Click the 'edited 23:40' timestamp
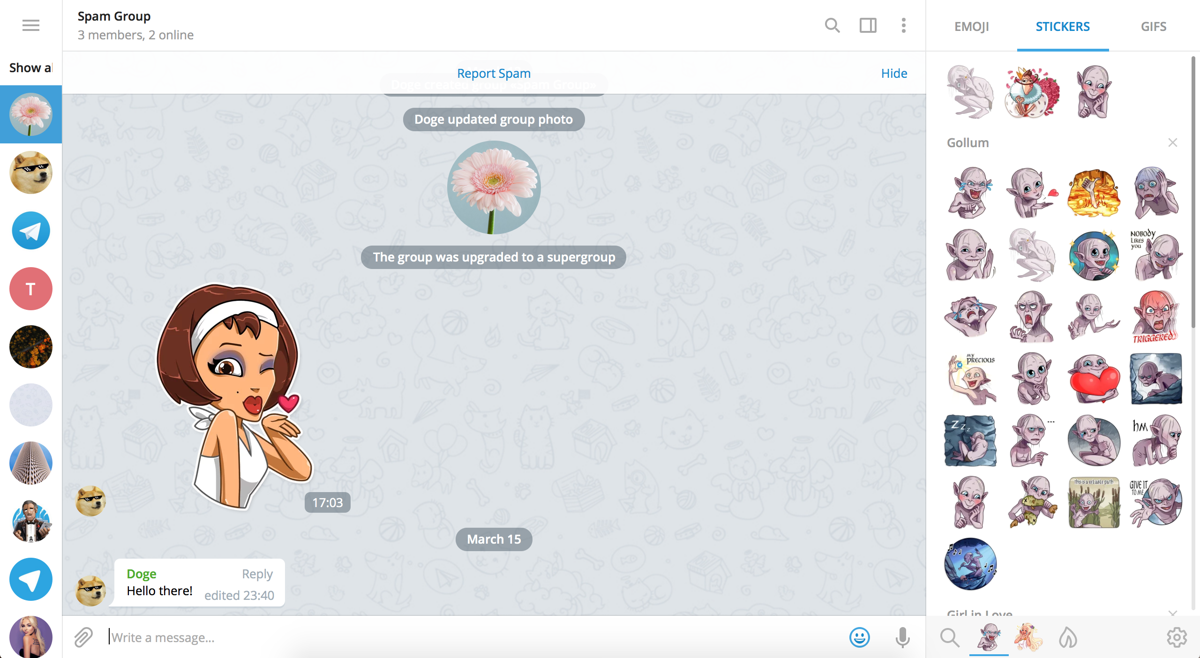 (239, 595)
